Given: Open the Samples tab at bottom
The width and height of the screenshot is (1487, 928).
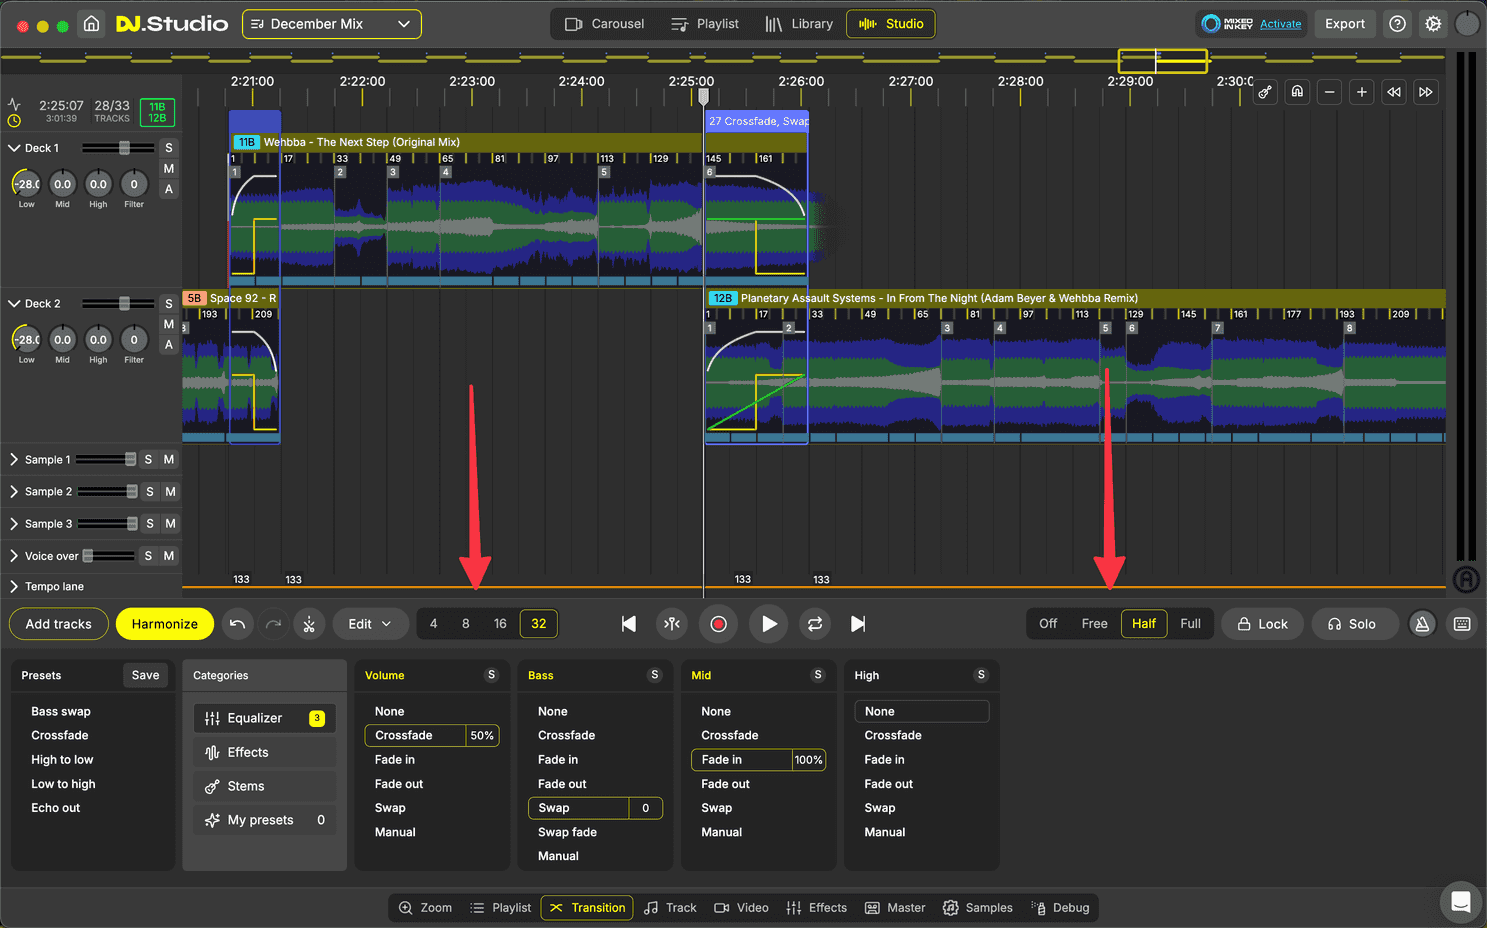Looking at the screenshot, I should 978,908.
